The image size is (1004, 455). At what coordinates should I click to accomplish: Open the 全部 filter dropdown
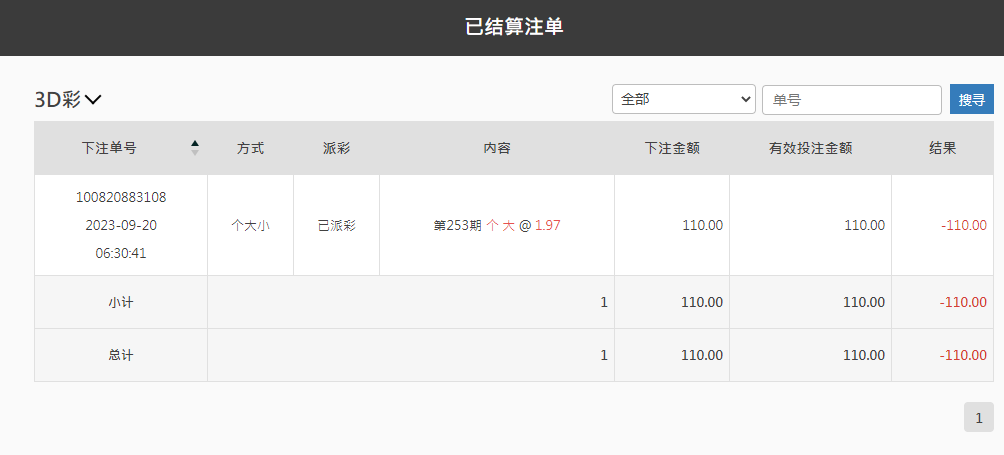coord(684,100)
